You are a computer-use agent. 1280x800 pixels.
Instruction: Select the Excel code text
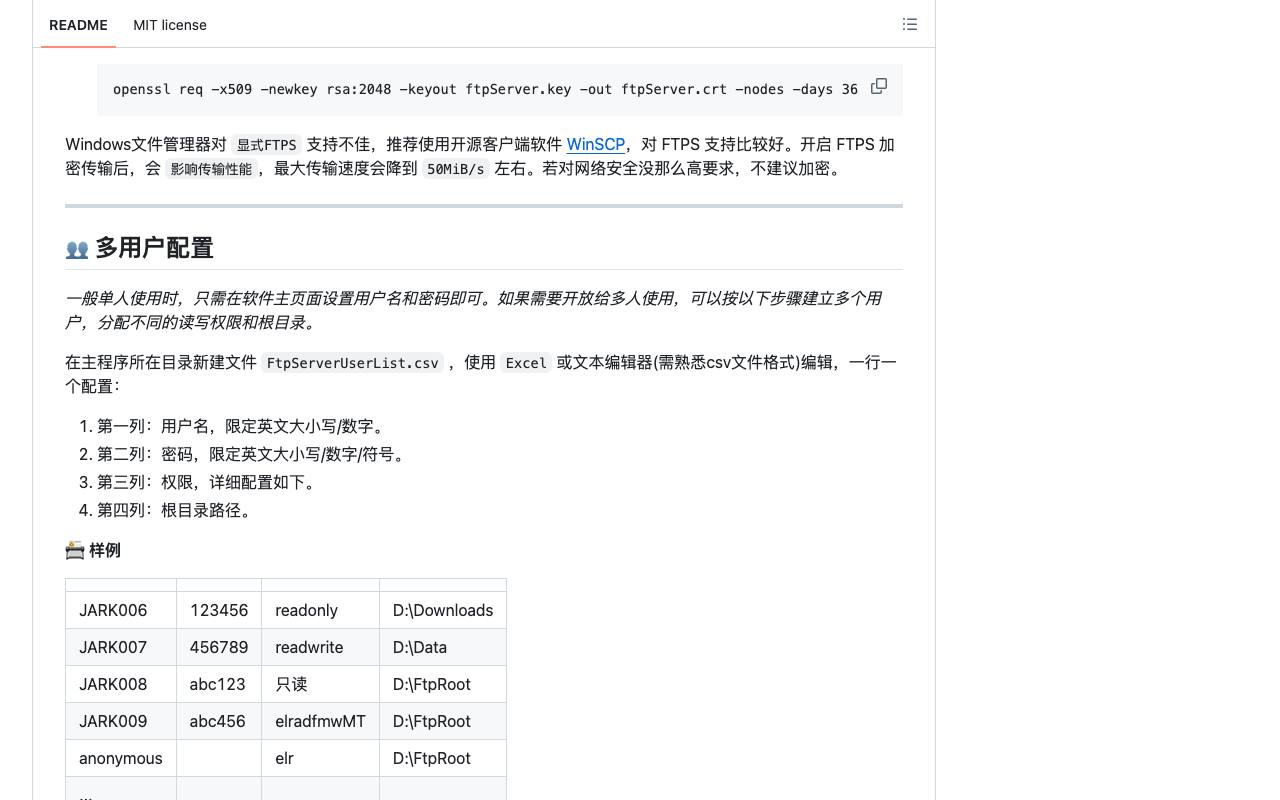point(526,363)
